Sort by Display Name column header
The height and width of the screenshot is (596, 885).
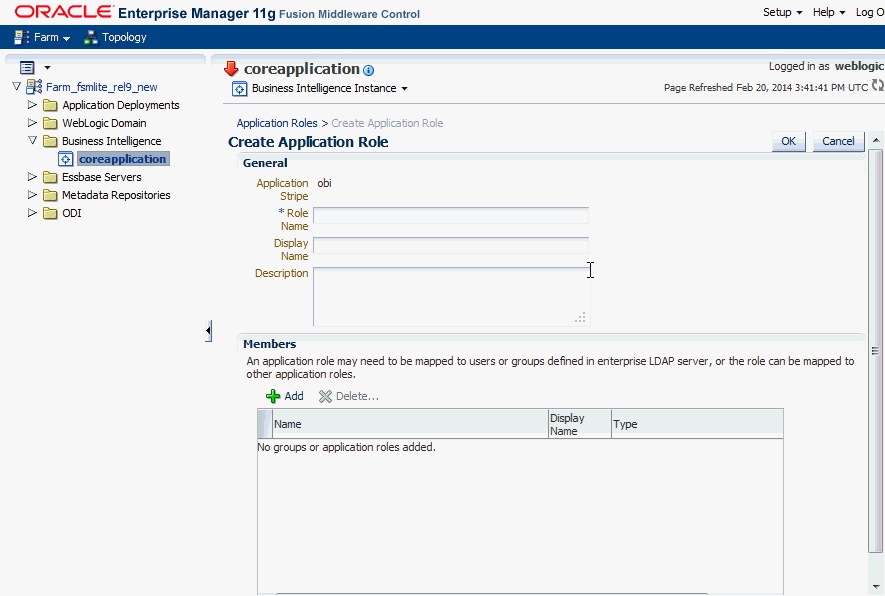coord(580,424)
